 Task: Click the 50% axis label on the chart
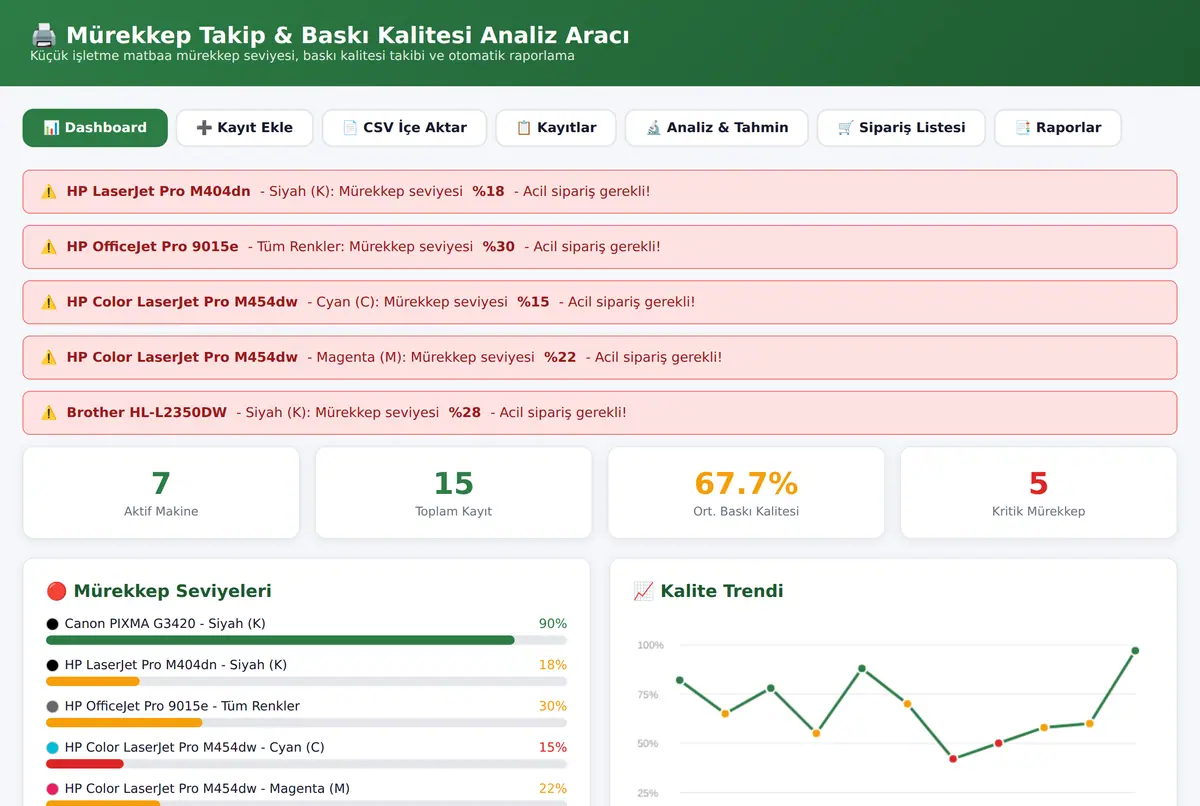(x=648, y=744)
